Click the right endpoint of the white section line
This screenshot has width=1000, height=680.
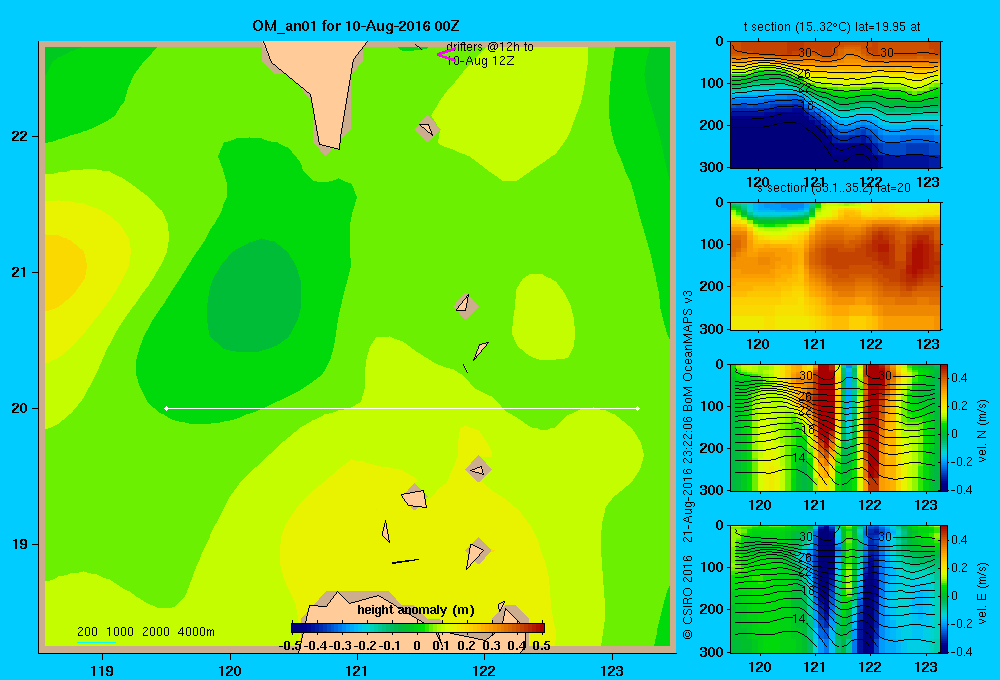click(x=638, y=408)
